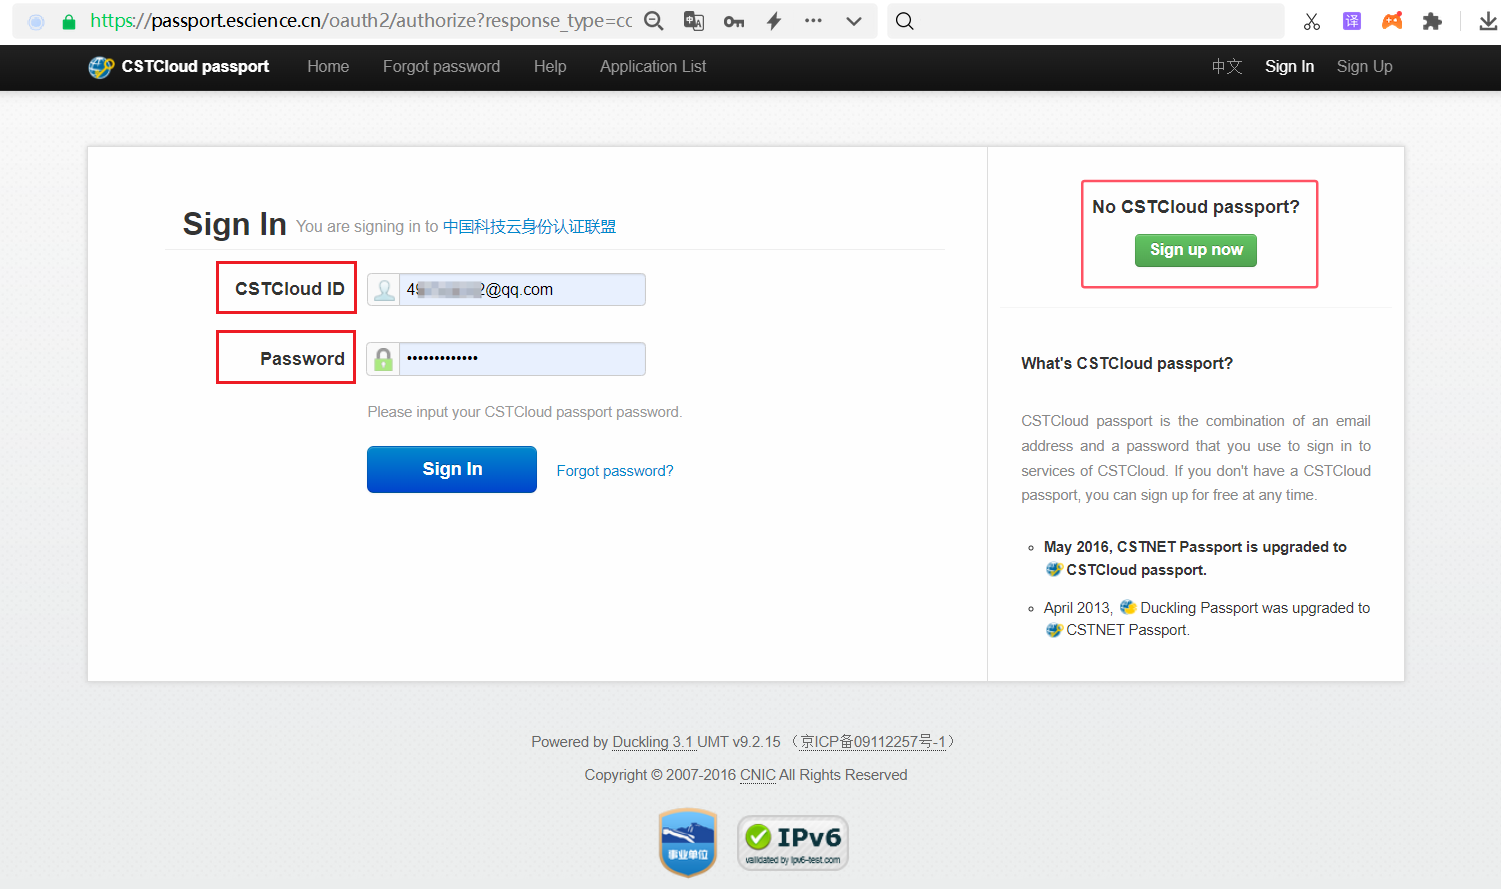Click the May 2016 upgrade news text
This screenshot has width=1501, height=889.
(1195, 558)
